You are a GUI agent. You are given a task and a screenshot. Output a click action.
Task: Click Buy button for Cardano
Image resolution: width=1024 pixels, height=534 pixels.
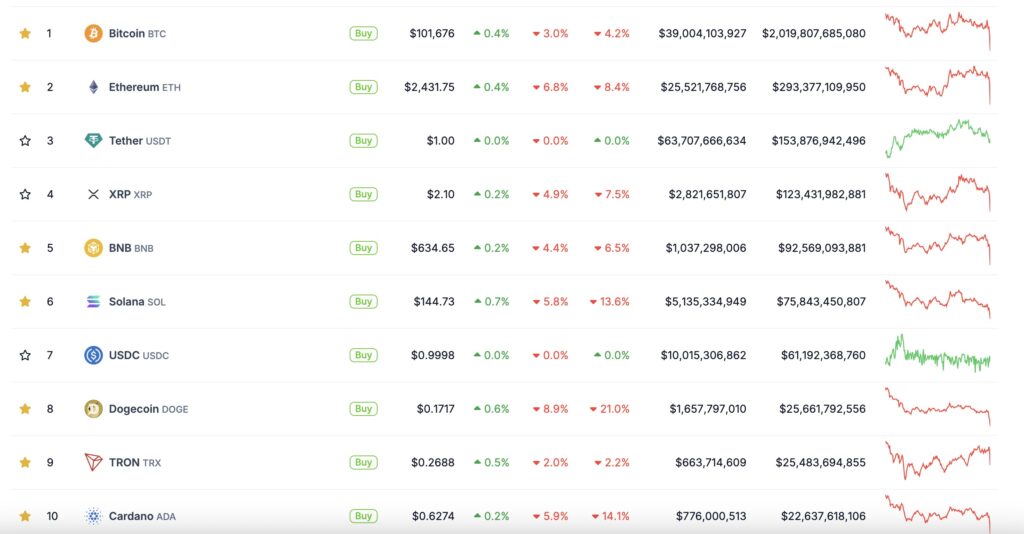coord(363,516)
